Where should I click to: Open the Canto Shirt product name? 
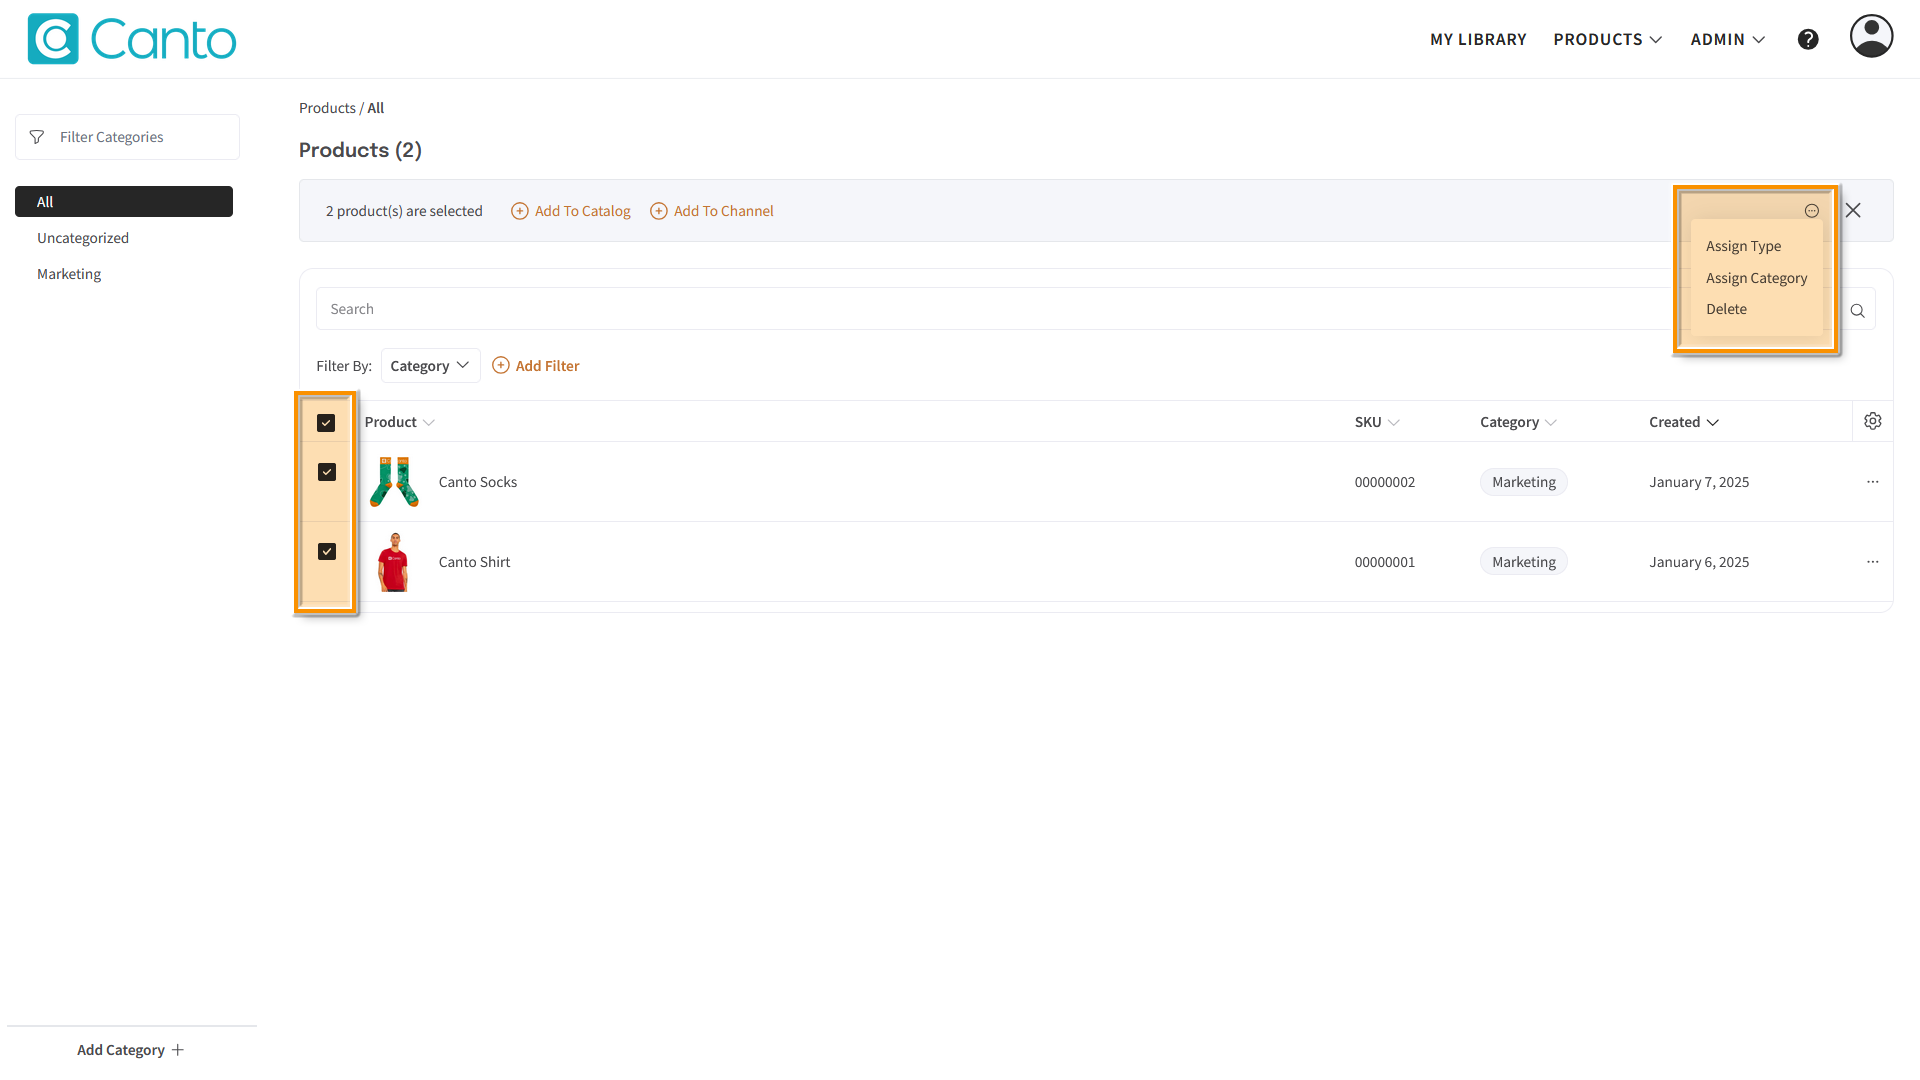coord(474,562)
